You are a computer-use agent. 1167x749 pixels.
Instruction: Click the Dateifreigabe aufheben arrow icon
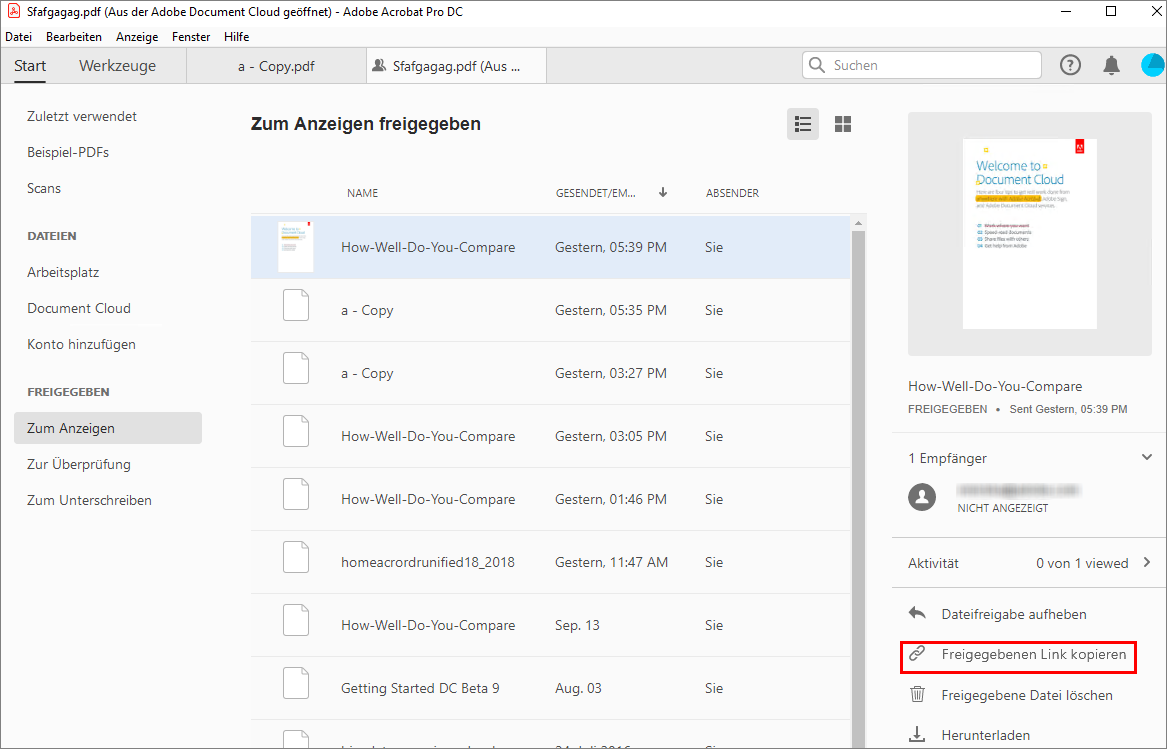(x=917, y=613)
